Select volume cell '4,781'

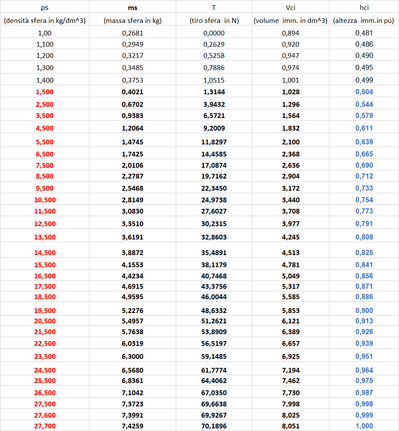(x=291, y=265)
